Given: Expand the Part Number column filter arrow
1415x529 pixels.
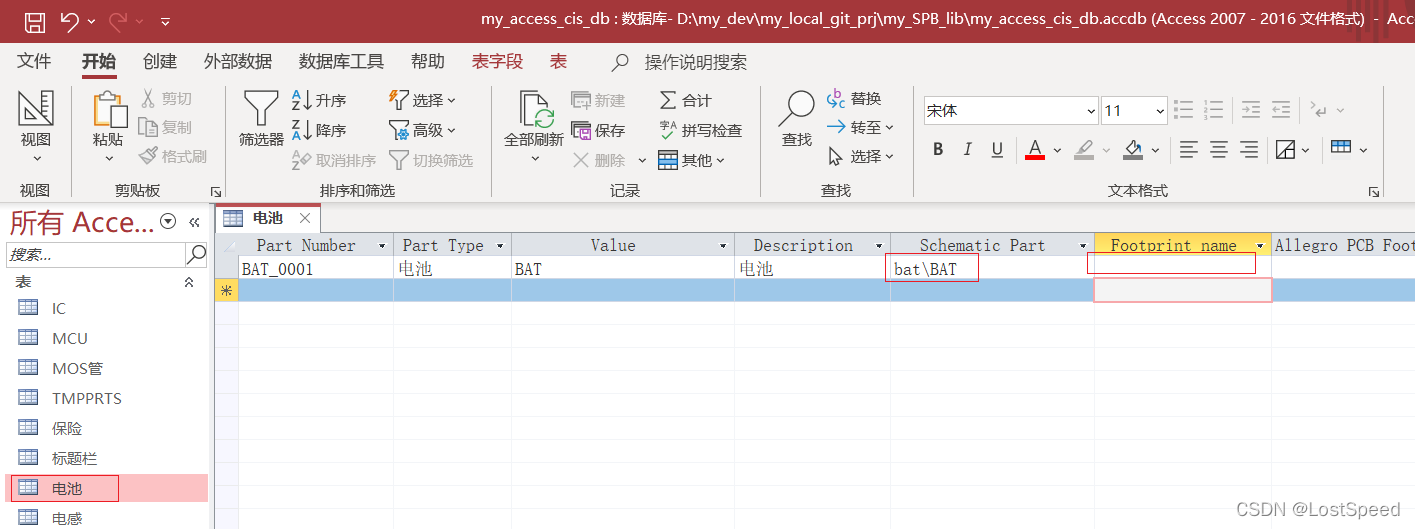Looking at the screenshot, I should point(381,246).
